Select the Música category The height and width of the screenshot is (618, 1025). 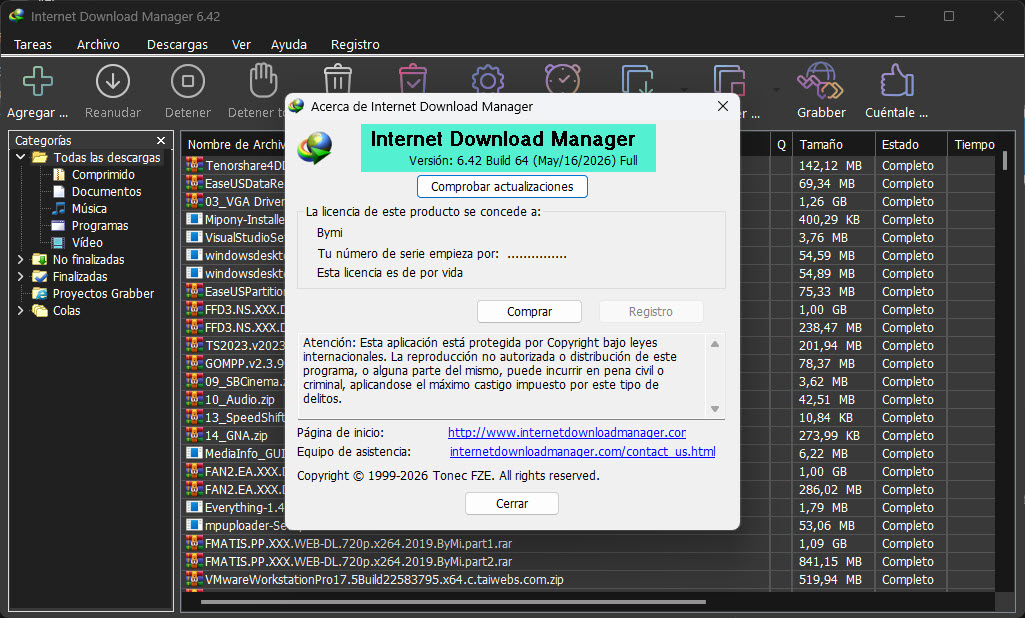pos(89,209)
